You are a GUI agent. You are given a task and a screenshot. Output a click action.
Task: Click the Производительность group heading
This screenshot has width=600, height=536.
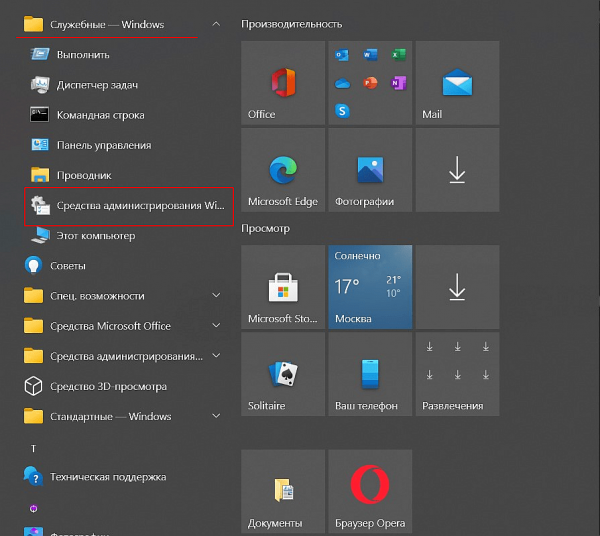click(292, 24)
